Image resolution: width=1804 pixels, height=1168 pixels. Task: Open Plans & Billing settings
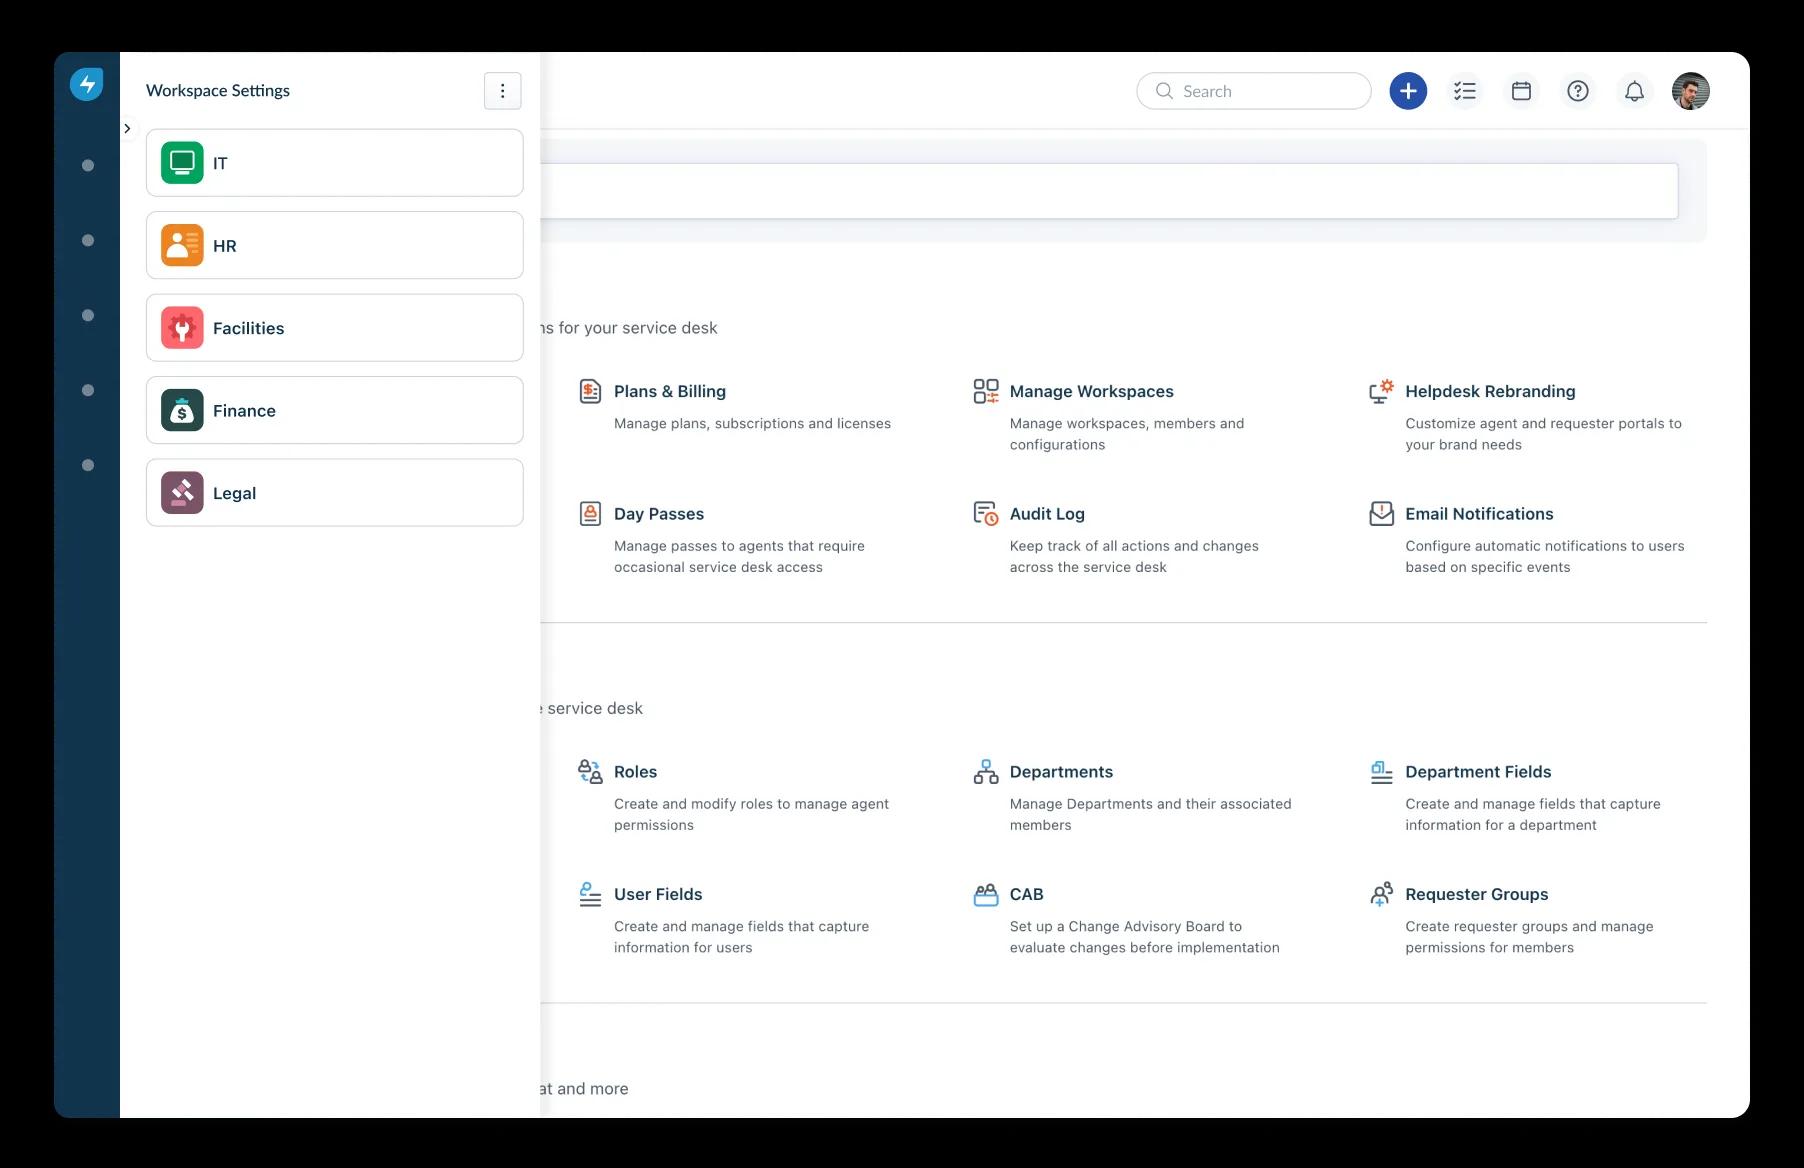(670, 391)
